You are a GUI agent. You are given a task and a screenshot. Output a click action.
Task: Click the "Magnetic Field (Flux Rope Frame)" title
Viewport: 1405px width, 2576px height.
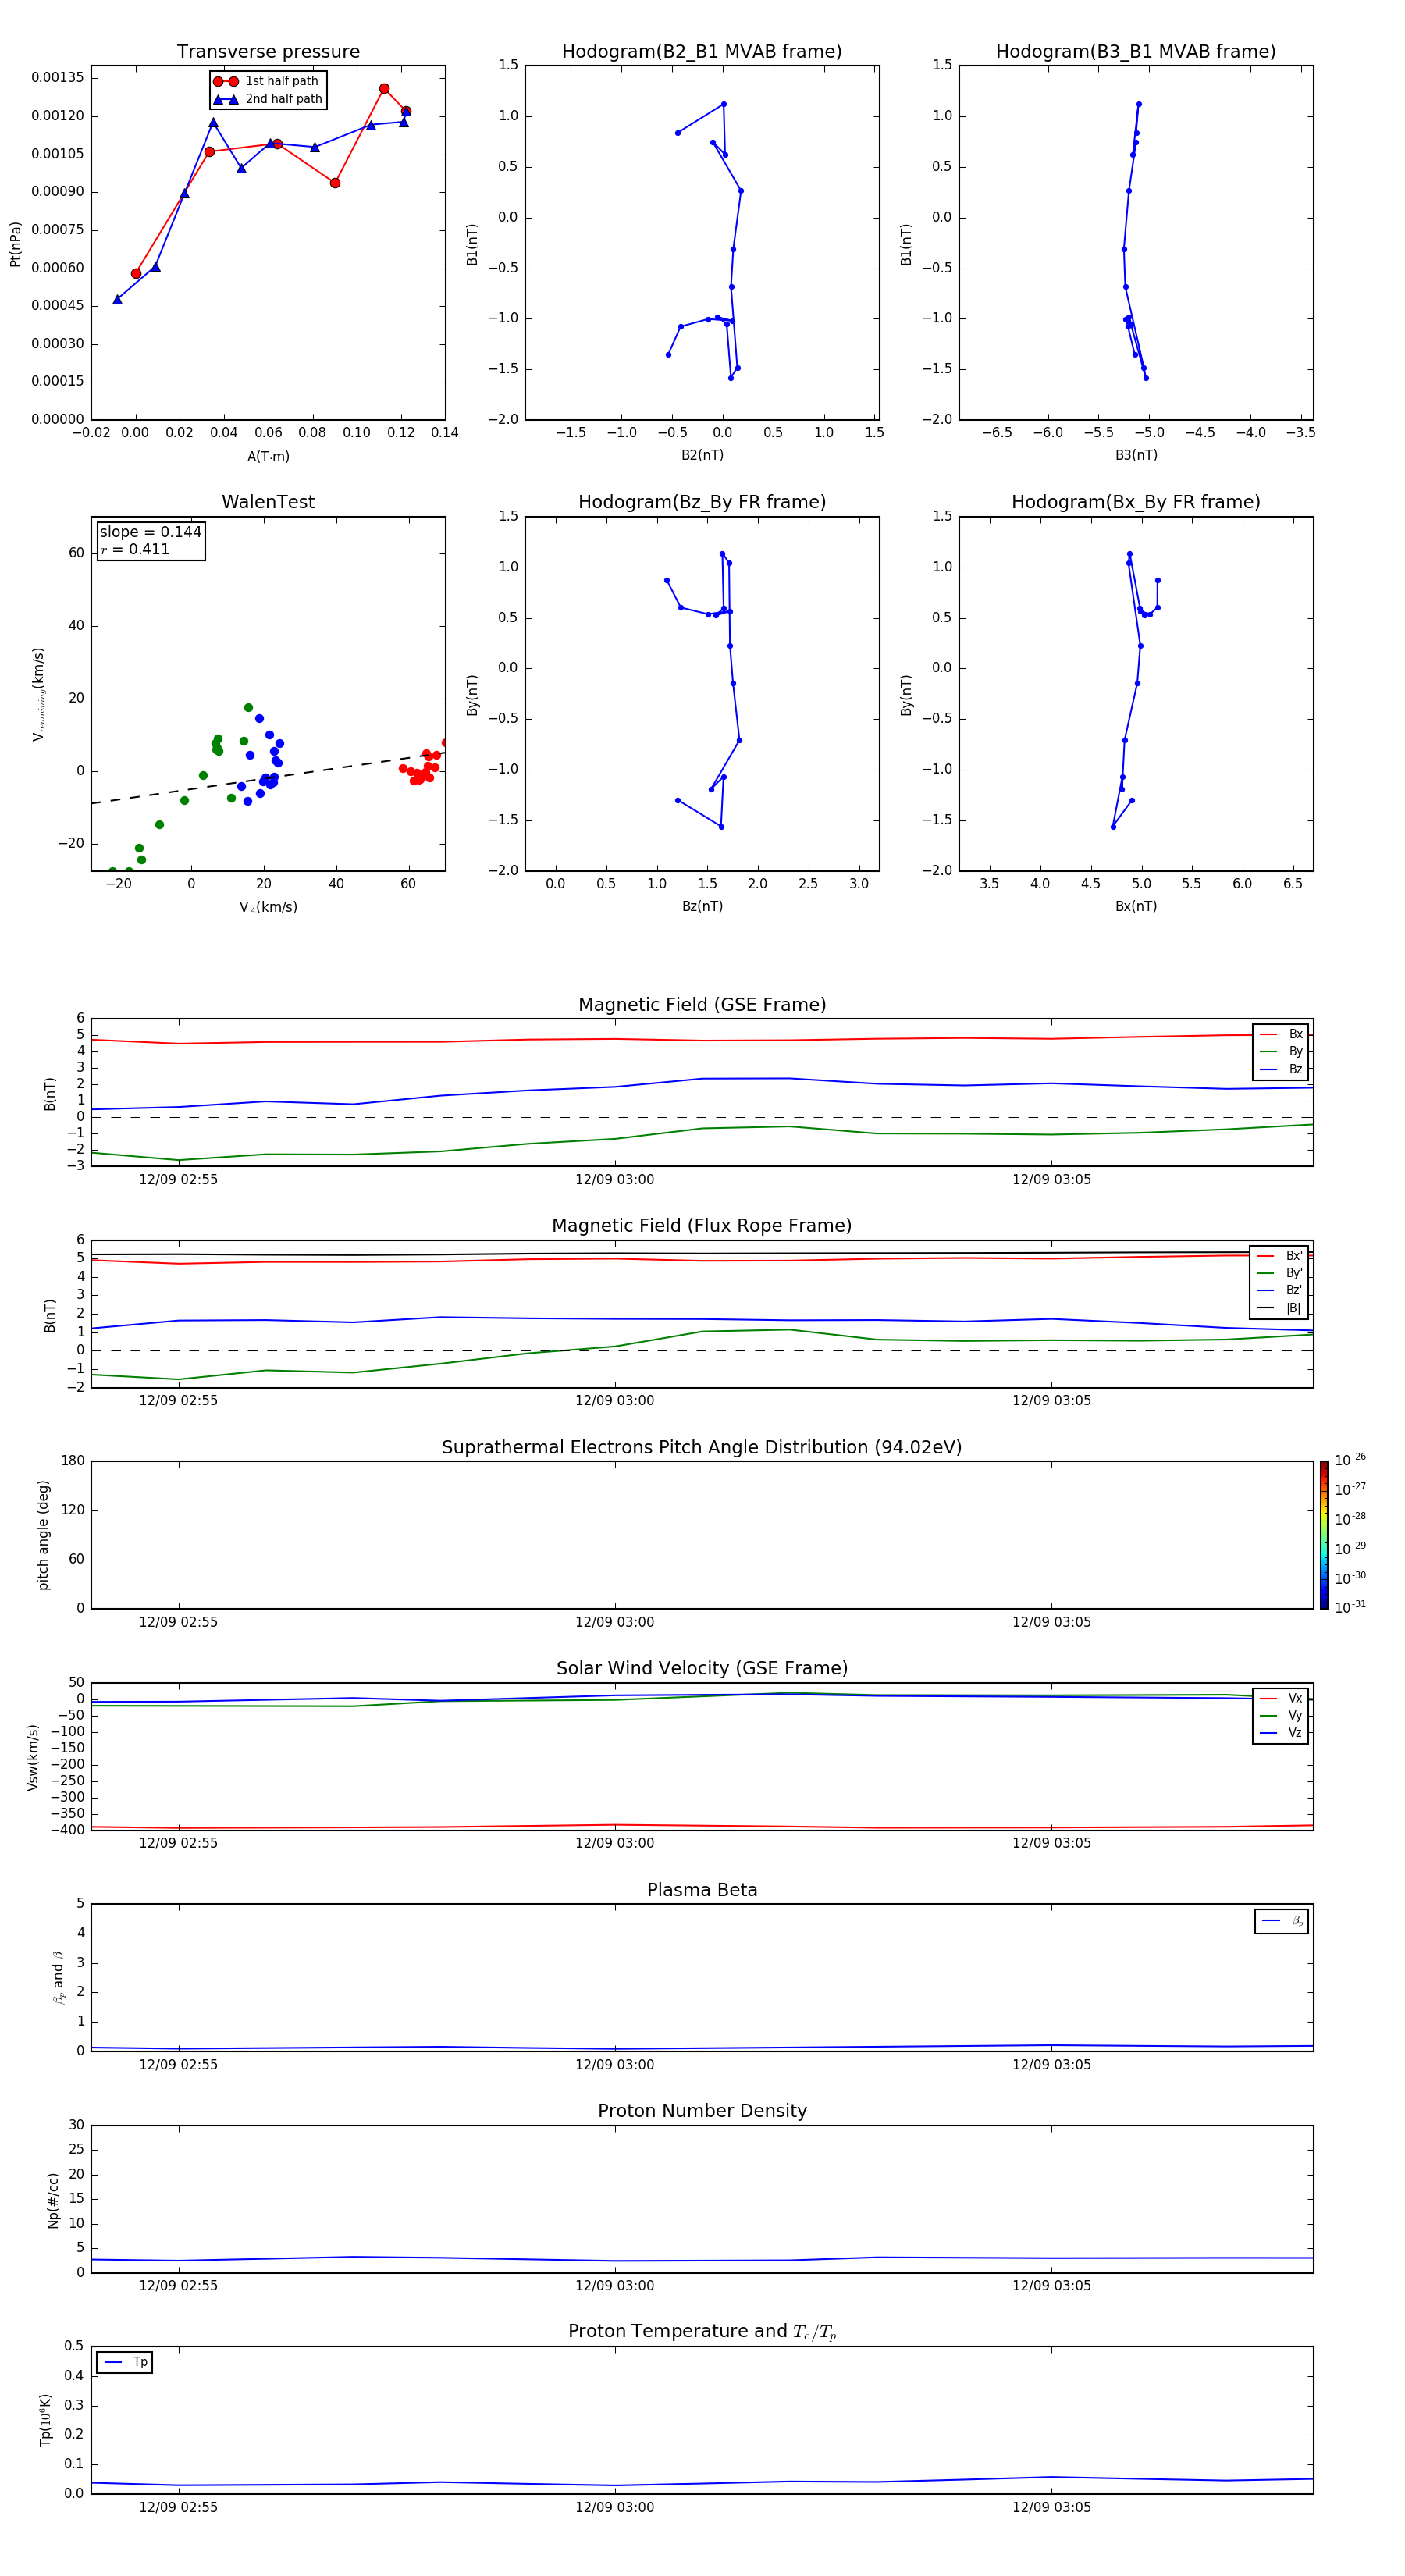[702, 1226]
